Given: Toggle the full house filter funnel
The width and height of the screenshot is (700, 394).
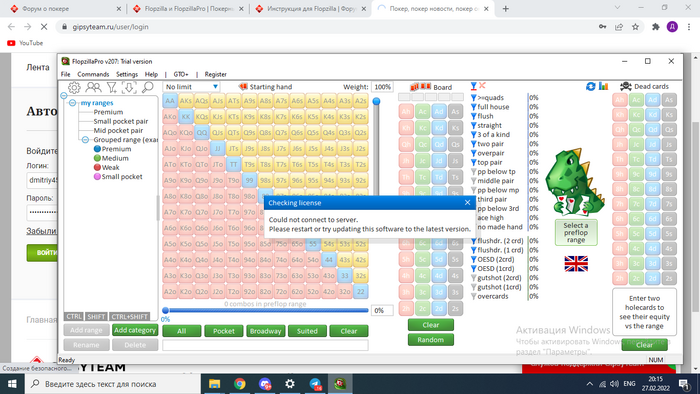Looking at the screenshot, I should (474, 107).
